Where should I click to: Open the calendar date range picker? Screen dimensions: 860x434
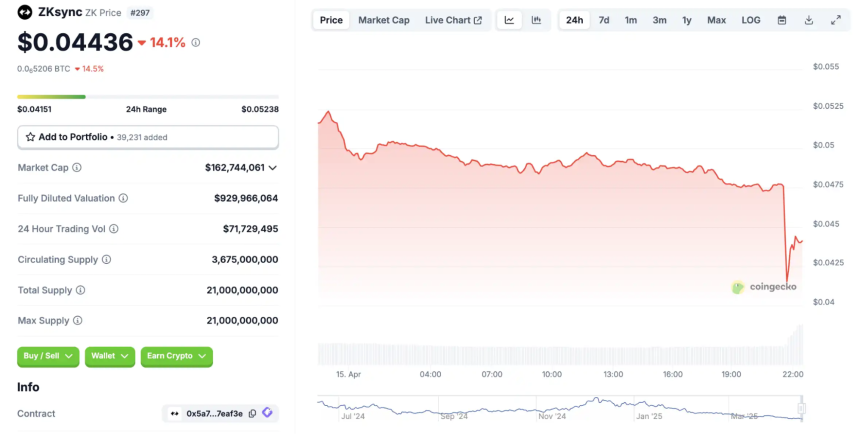[782, 20]
